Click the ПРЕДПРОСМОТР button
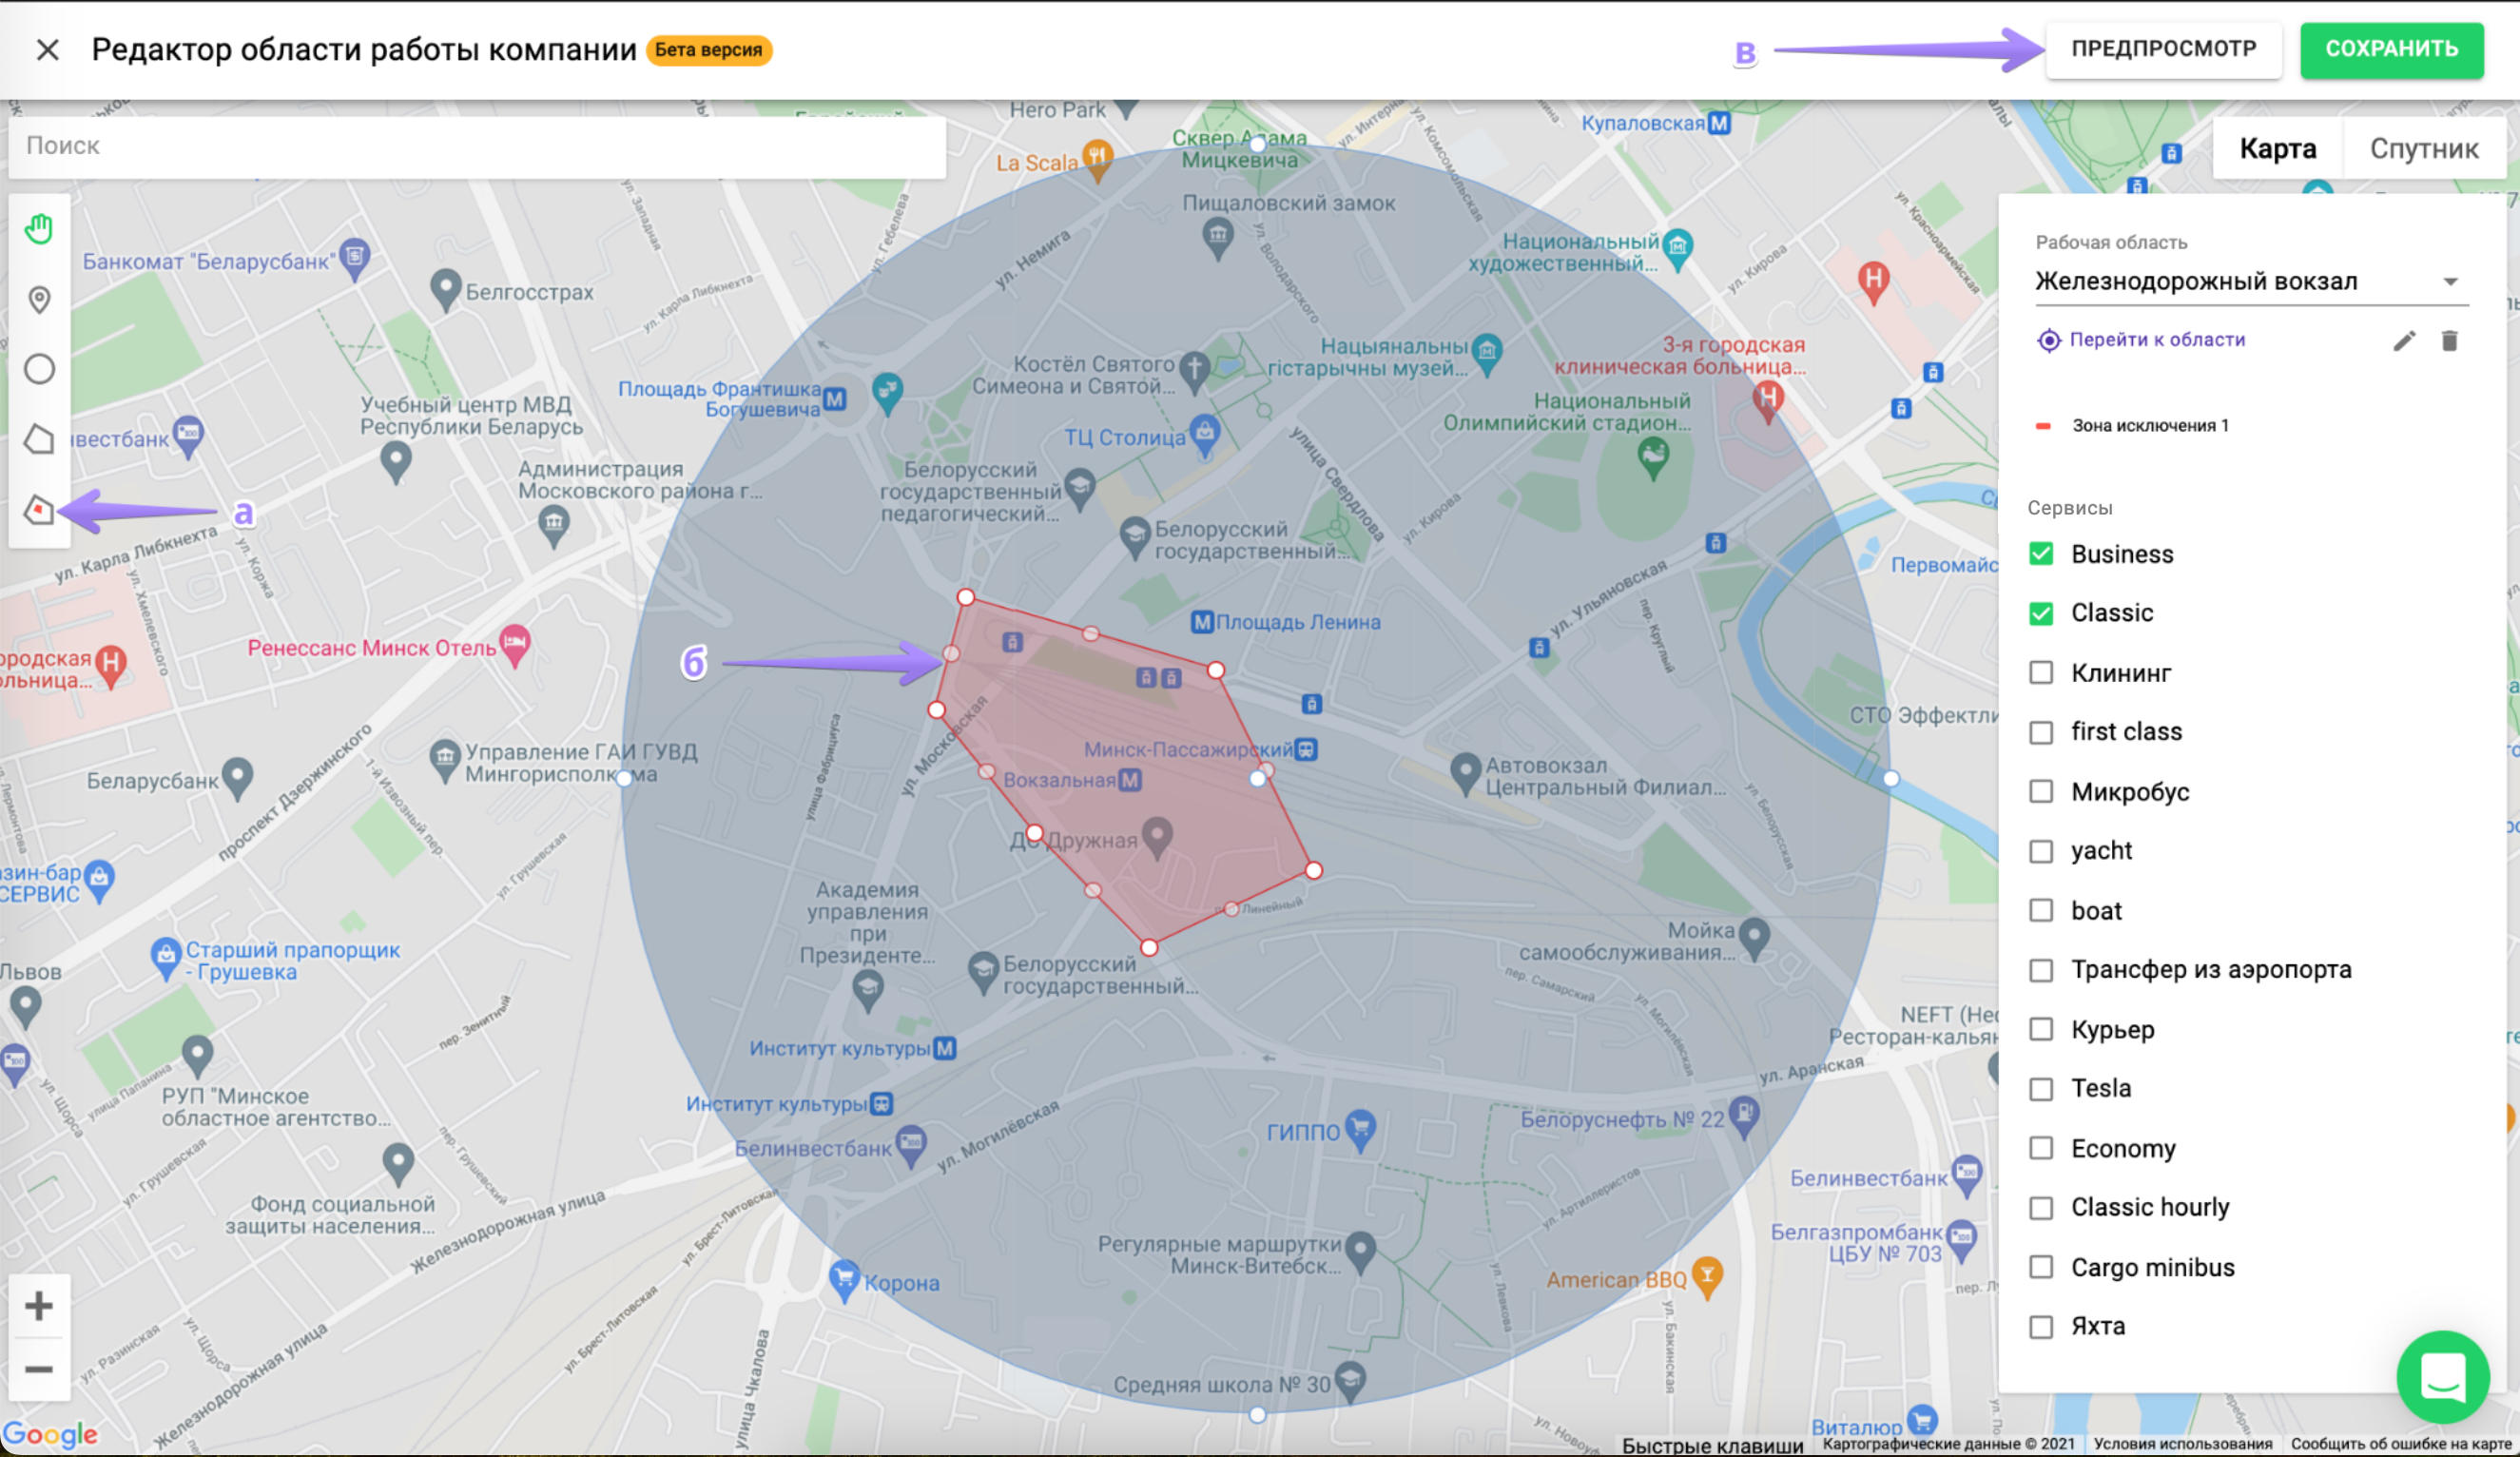This screenshot has height=1457, width=2520. coord(2163,49)
